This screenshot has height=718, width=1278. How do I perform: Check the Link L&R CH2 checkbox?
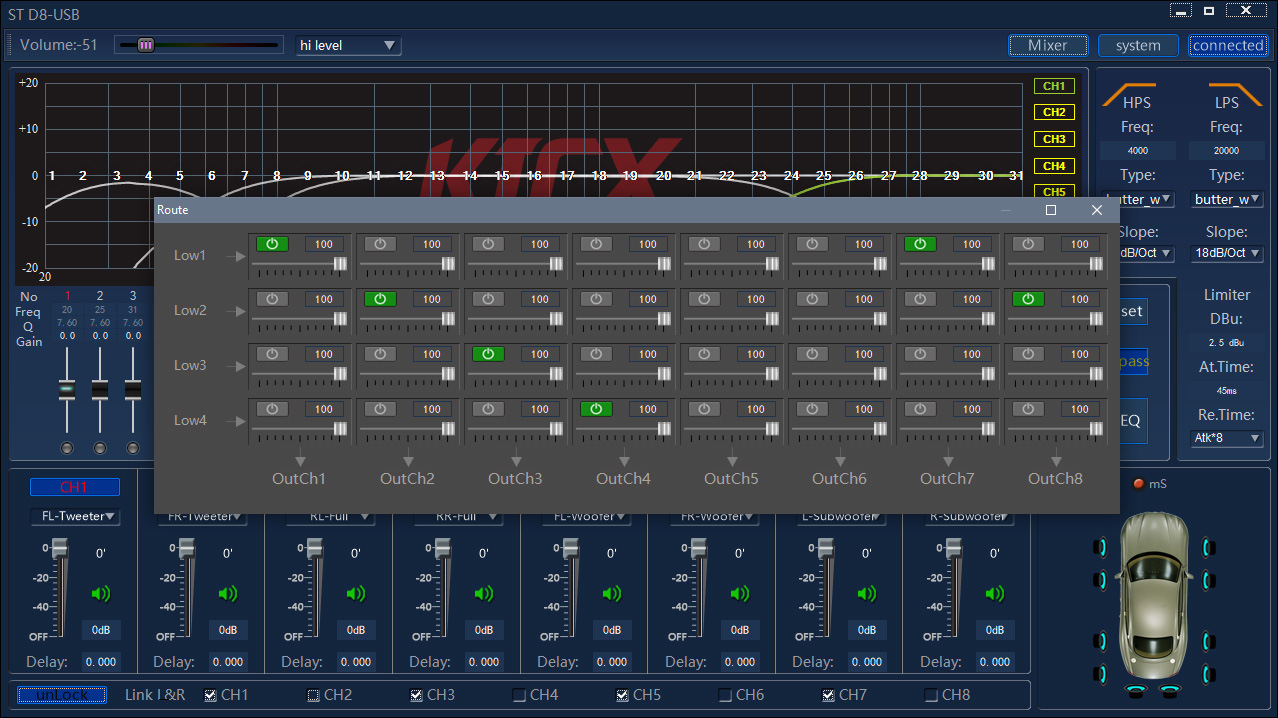313,695
